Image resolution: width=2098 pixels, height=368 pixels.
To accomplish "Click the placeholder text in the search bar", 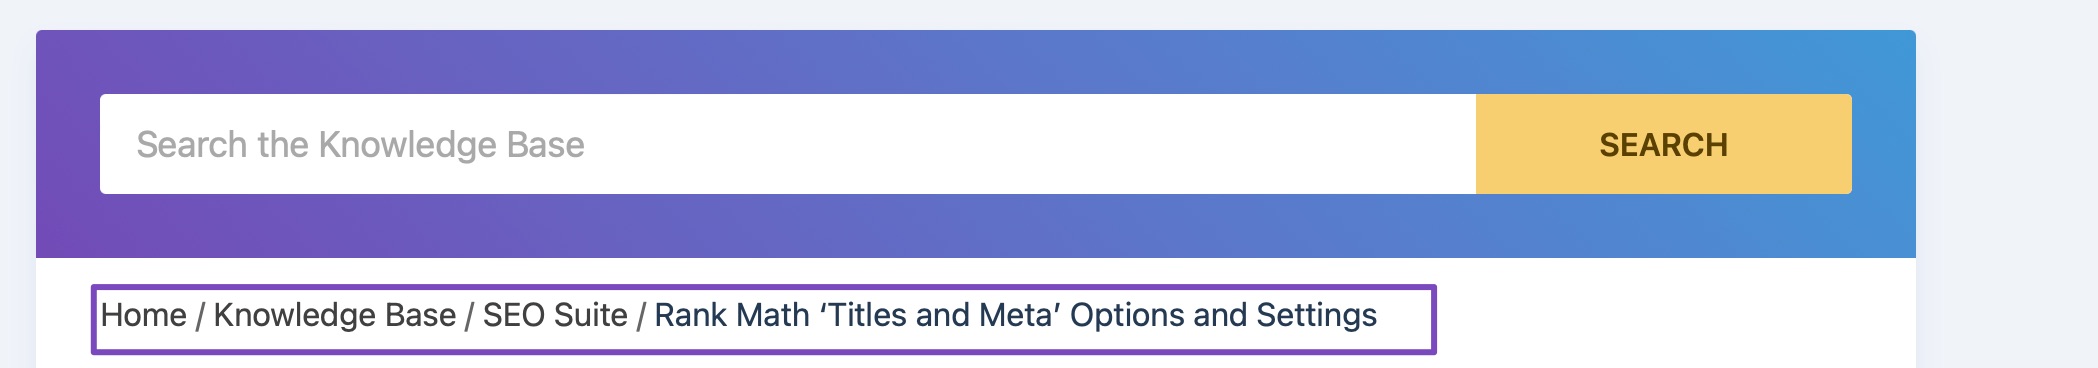I will click(x=360, y=145).
